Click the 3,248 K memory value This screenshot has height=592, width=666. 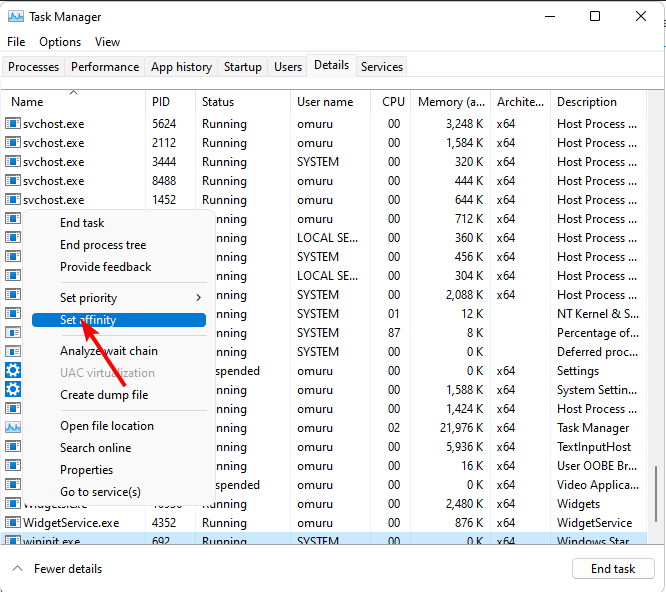[x=464, y=124]
